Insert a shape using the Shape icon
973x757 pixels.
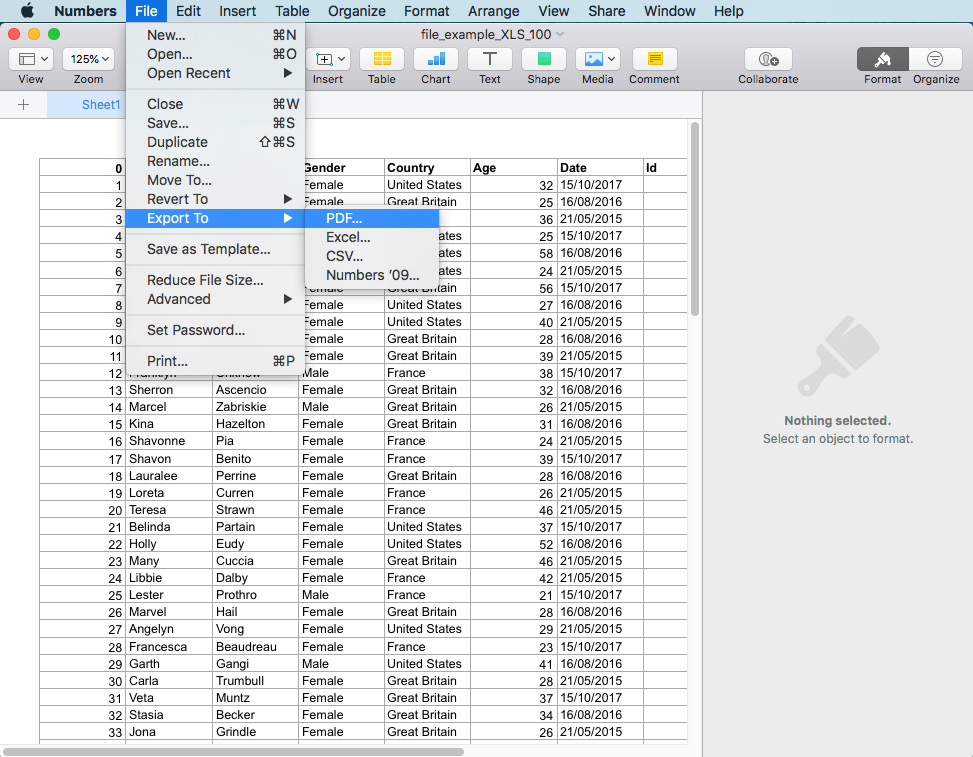pyautogui.click(x=543, y=60)
